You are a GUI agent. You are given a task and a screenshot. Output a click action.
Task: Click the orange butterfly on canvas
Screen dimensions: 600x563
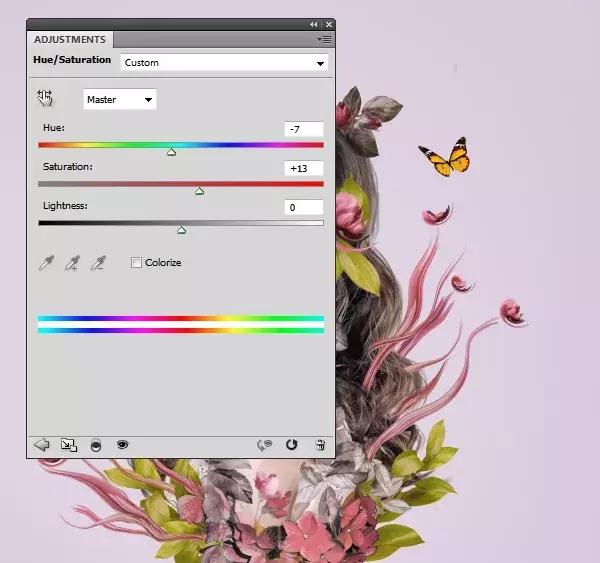[446, 157]
